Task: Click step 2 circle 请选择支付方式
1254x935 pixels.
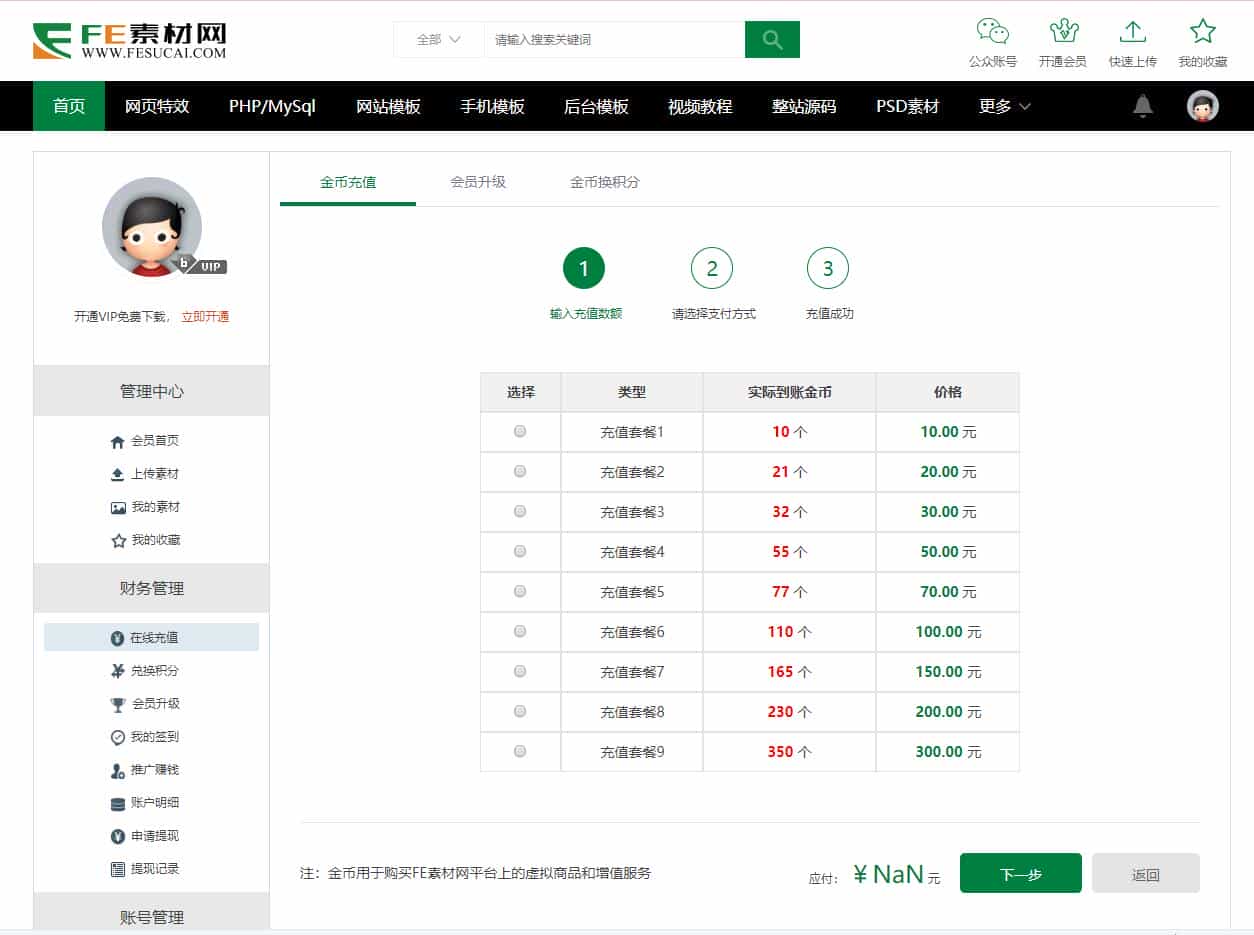Action: (x=712, y=268)
